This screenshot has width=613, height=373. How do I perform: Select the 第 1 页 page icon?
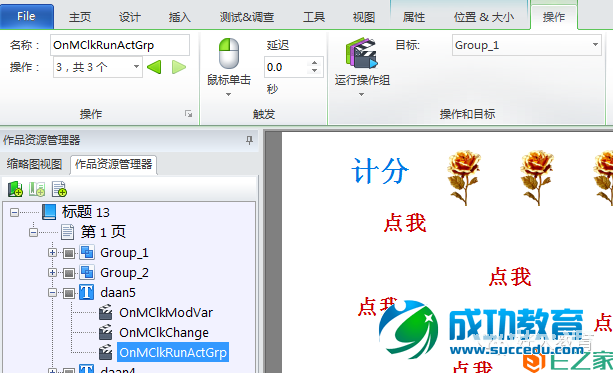tap(68, 232)
